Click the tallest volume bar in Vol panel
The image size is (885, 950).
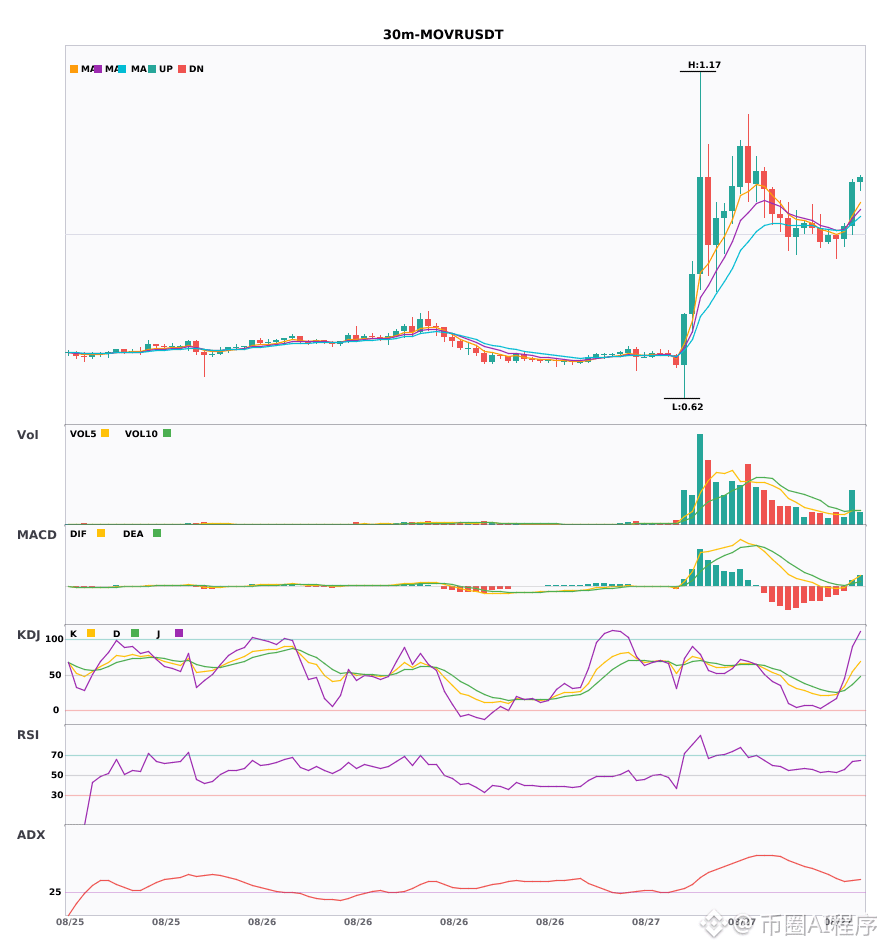click(700, 479)
